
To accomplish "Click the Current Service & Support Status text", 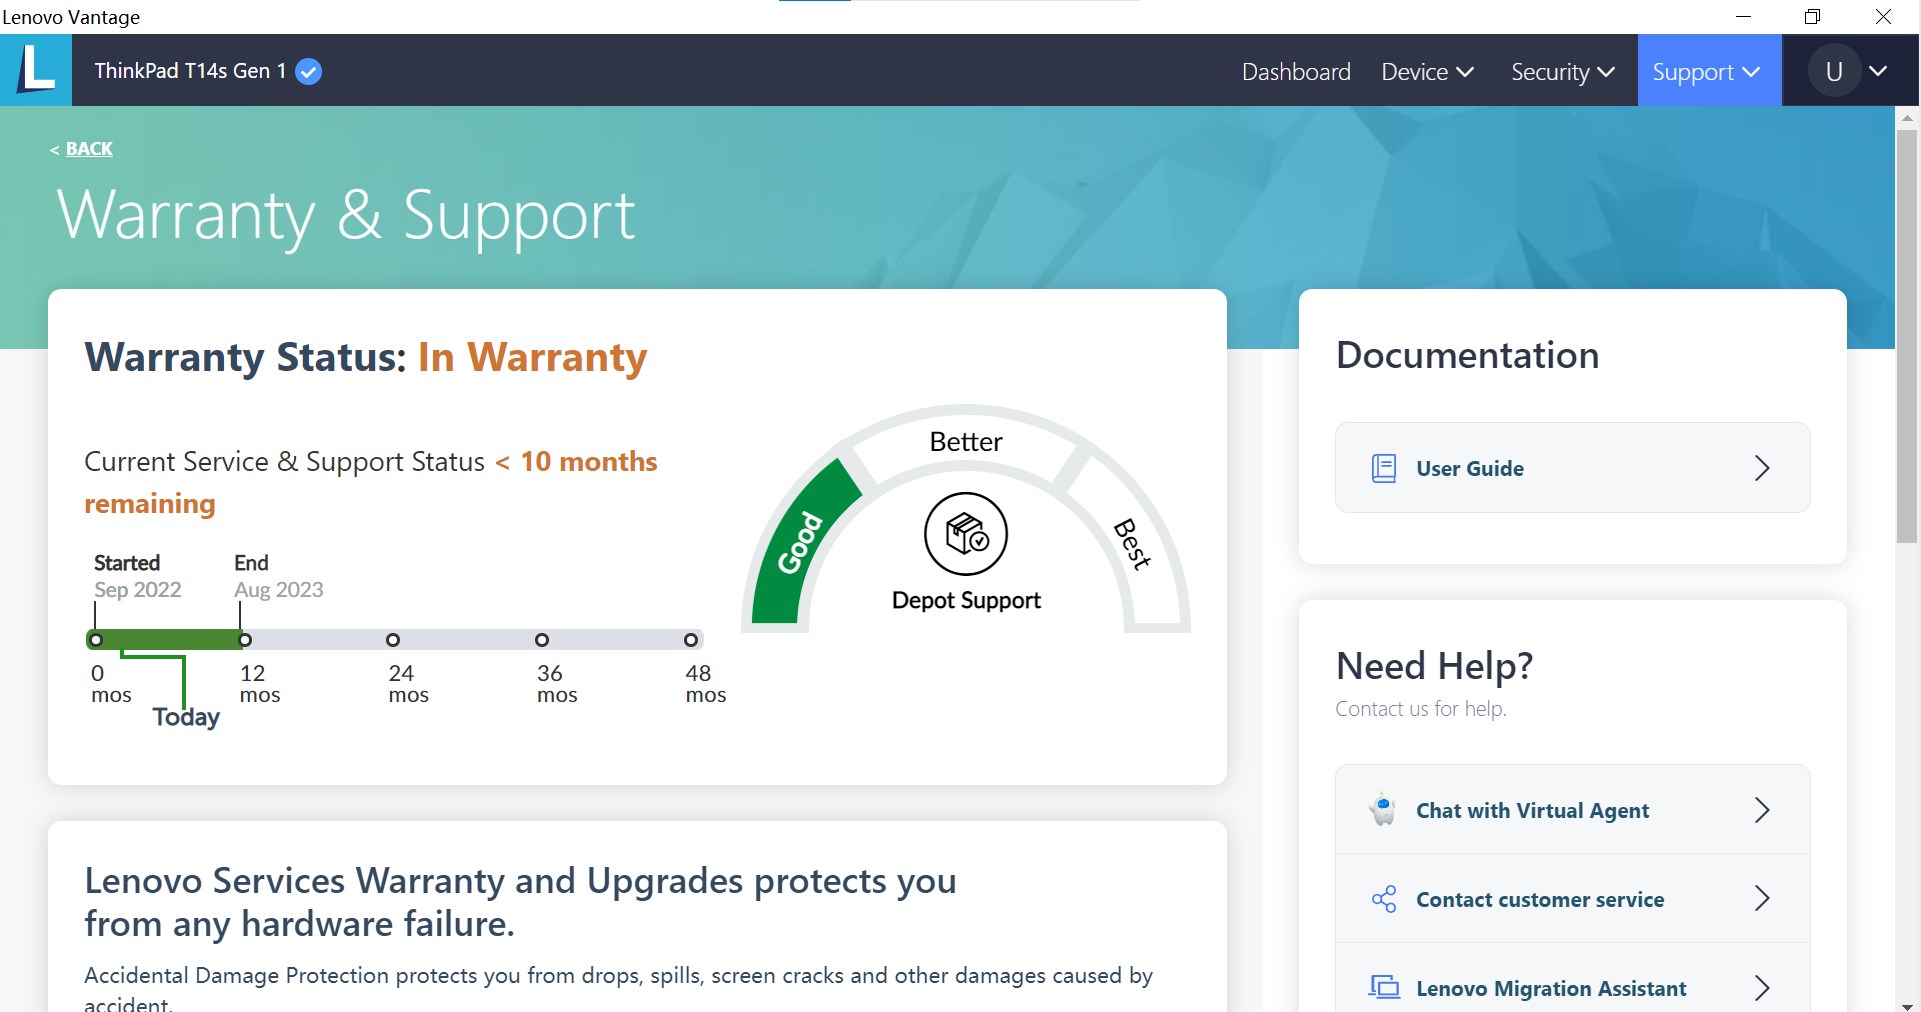I will point(284,462).
